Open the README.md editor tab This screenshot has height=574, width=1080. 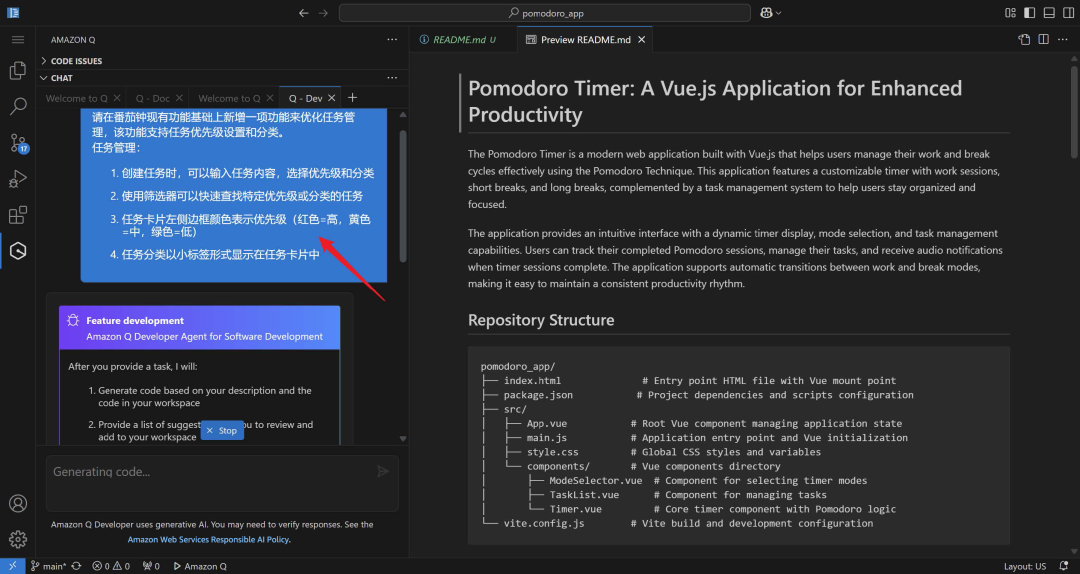pyautogui.click(x=459, y=40)
